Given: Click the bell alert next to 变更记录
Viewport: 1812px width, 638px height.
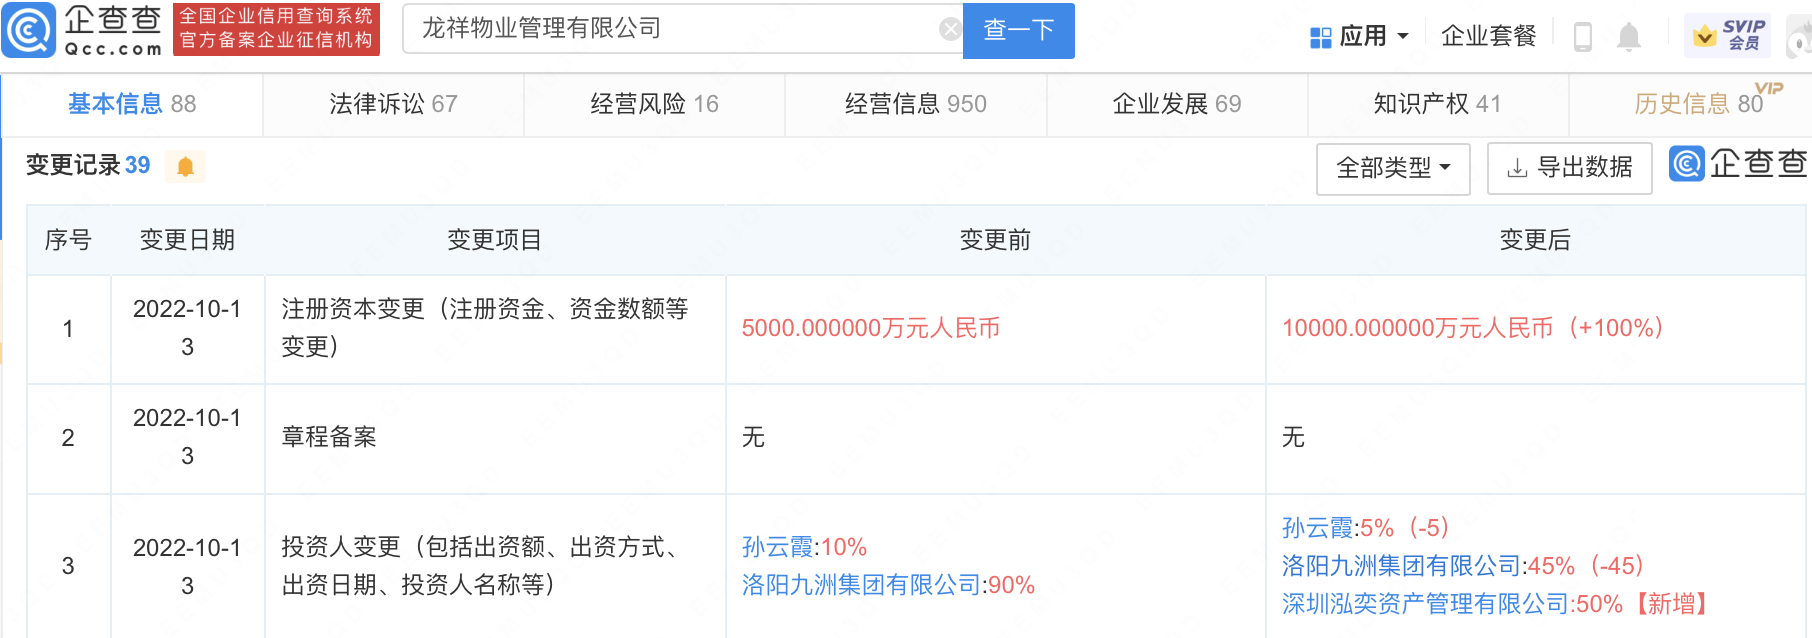Looking at the screenshot, I should point(185,166).
